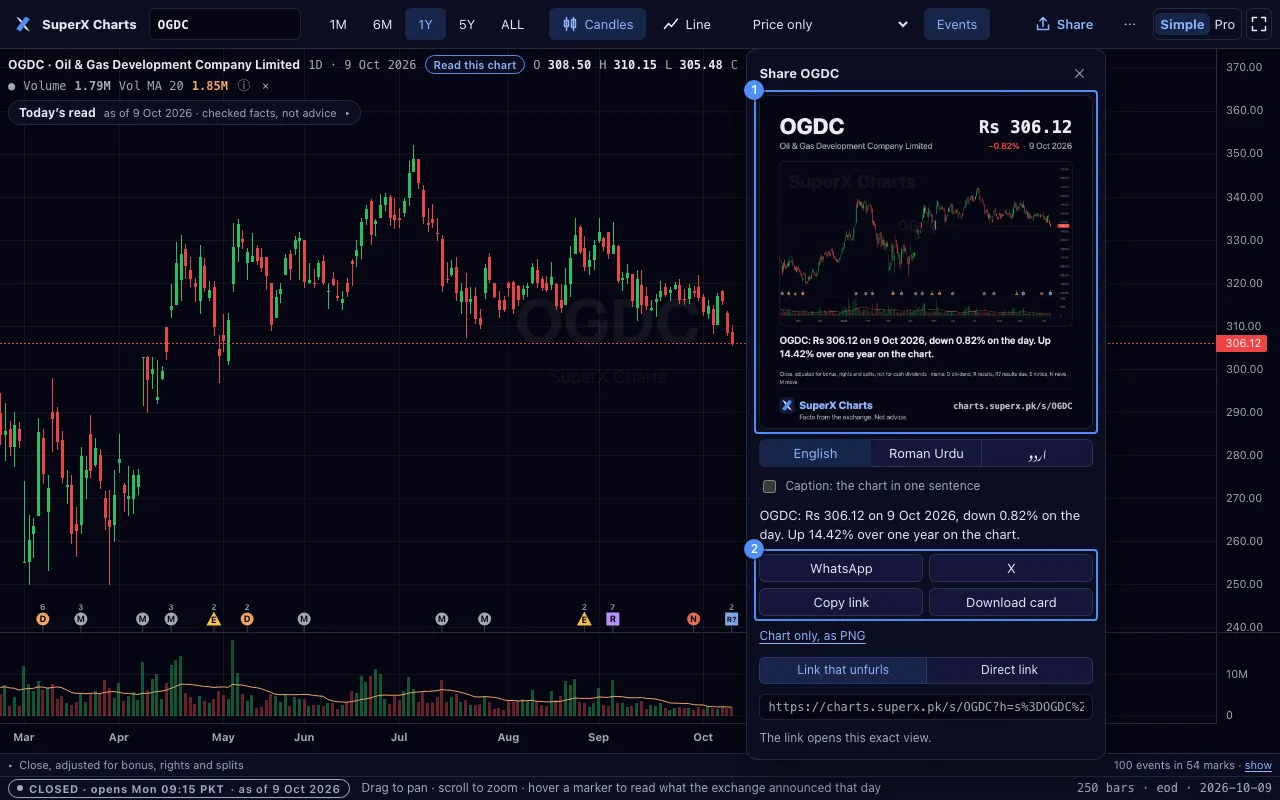Viewport: 1280px width, 800px height.
Task: Expand the Close adjustment note in the footer
Action: point(126,765)
